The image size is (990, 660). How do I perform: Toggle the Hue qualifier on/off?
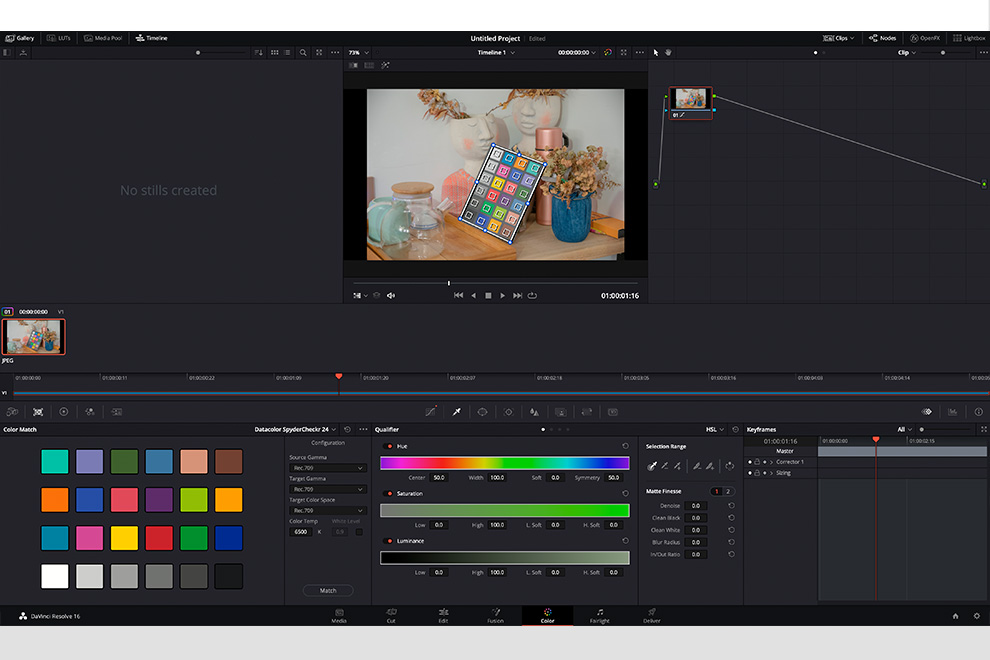389,446
